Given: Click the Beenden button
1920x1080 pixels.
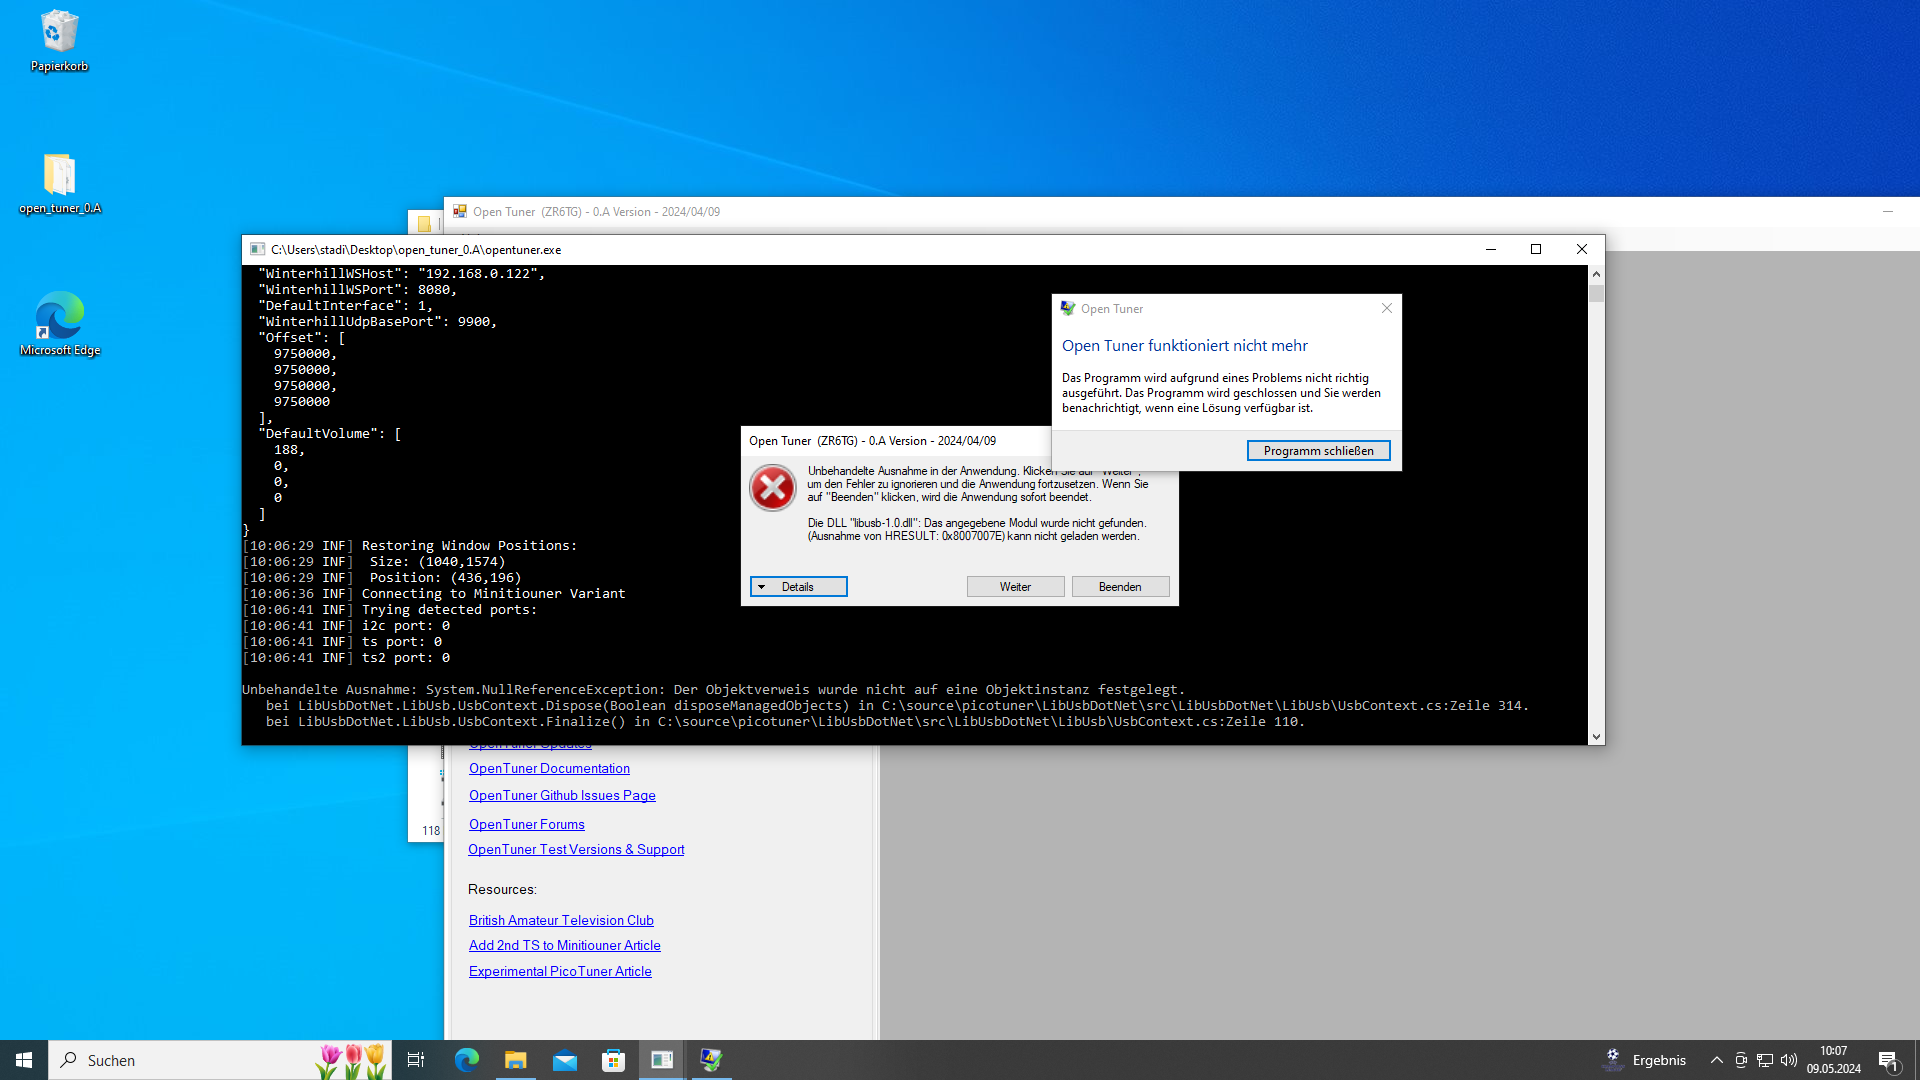Looking at the screenshot, I should (1120, 587).
